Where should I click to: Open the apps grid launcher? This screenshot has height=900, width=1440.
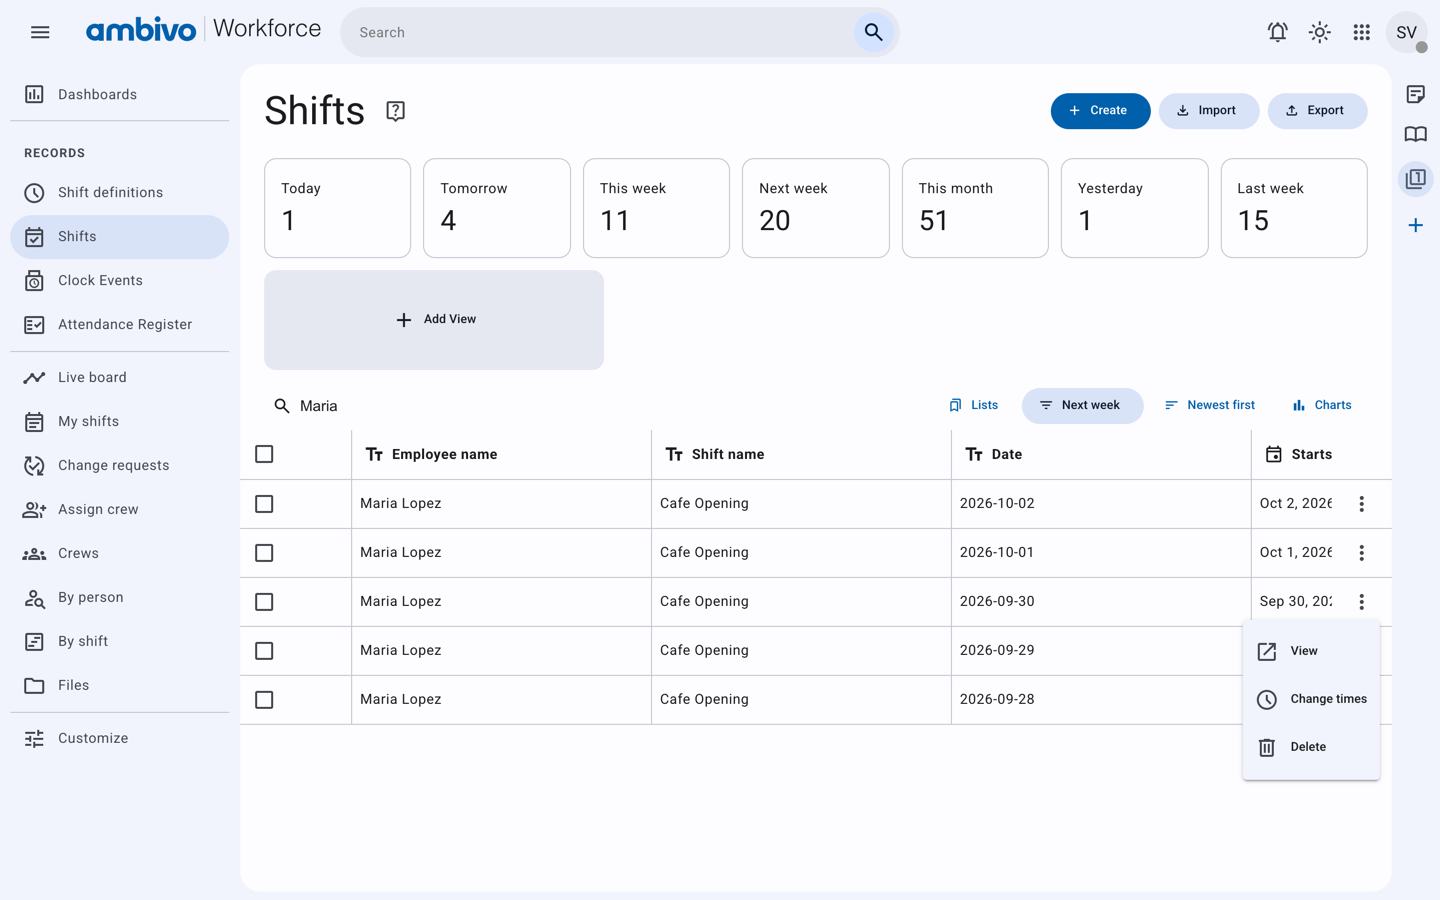coord(1361,32)
